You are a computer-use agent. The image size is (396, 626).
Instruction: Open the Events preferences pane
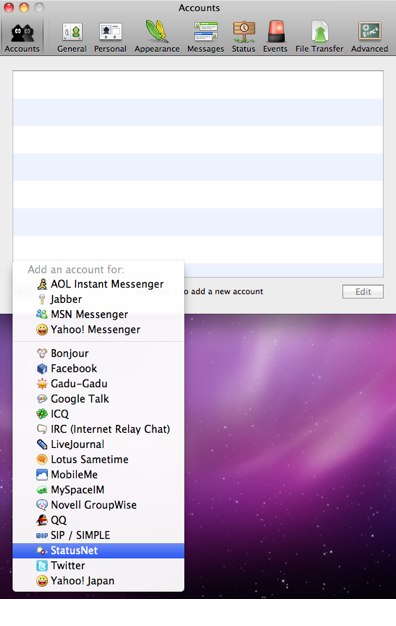coord(275,38)
